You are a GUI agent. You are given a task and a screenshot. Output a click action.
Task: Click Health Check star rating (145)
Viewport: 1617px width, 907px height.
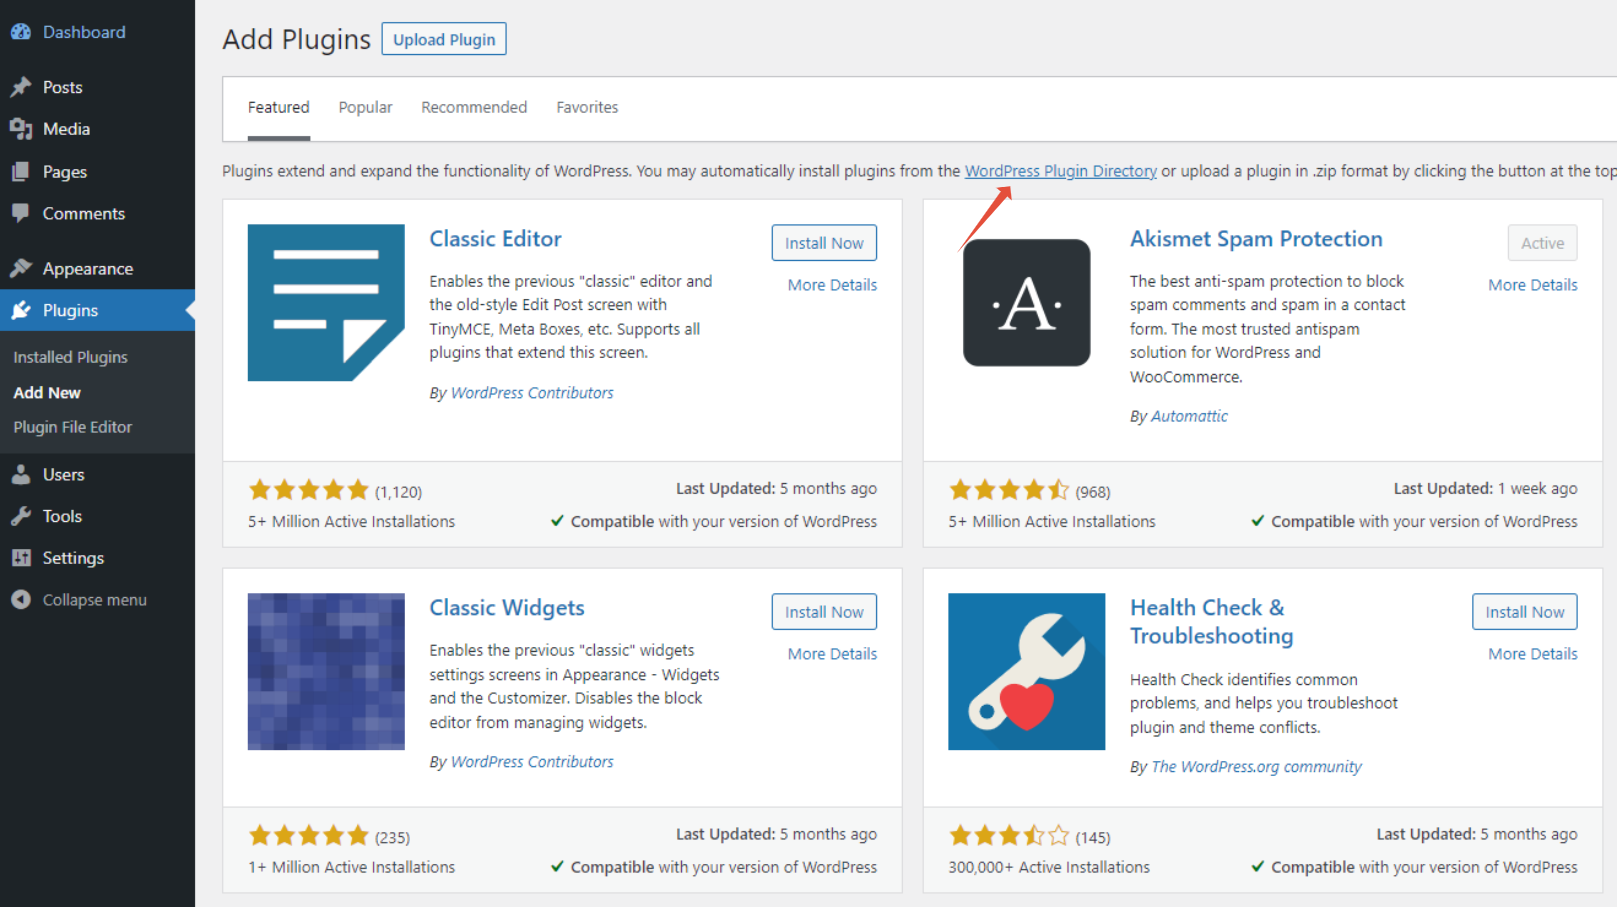(x=1009, y=836)
